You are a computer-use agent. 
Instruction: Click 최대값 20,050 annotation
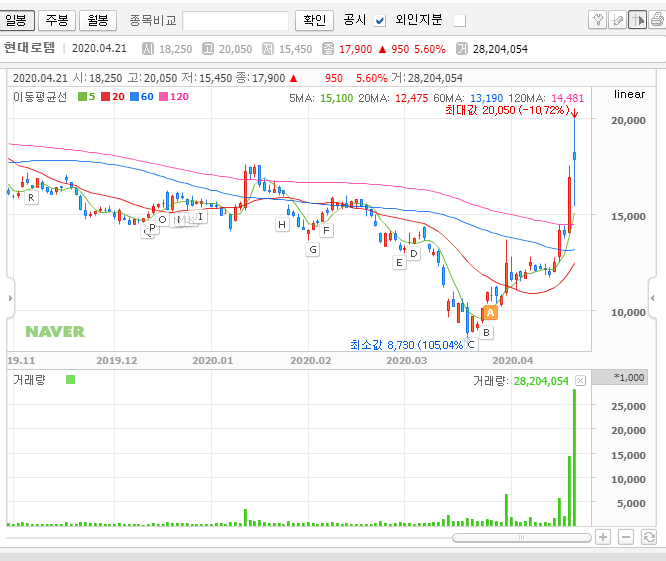pyautogui.click(x=507, y=110)
